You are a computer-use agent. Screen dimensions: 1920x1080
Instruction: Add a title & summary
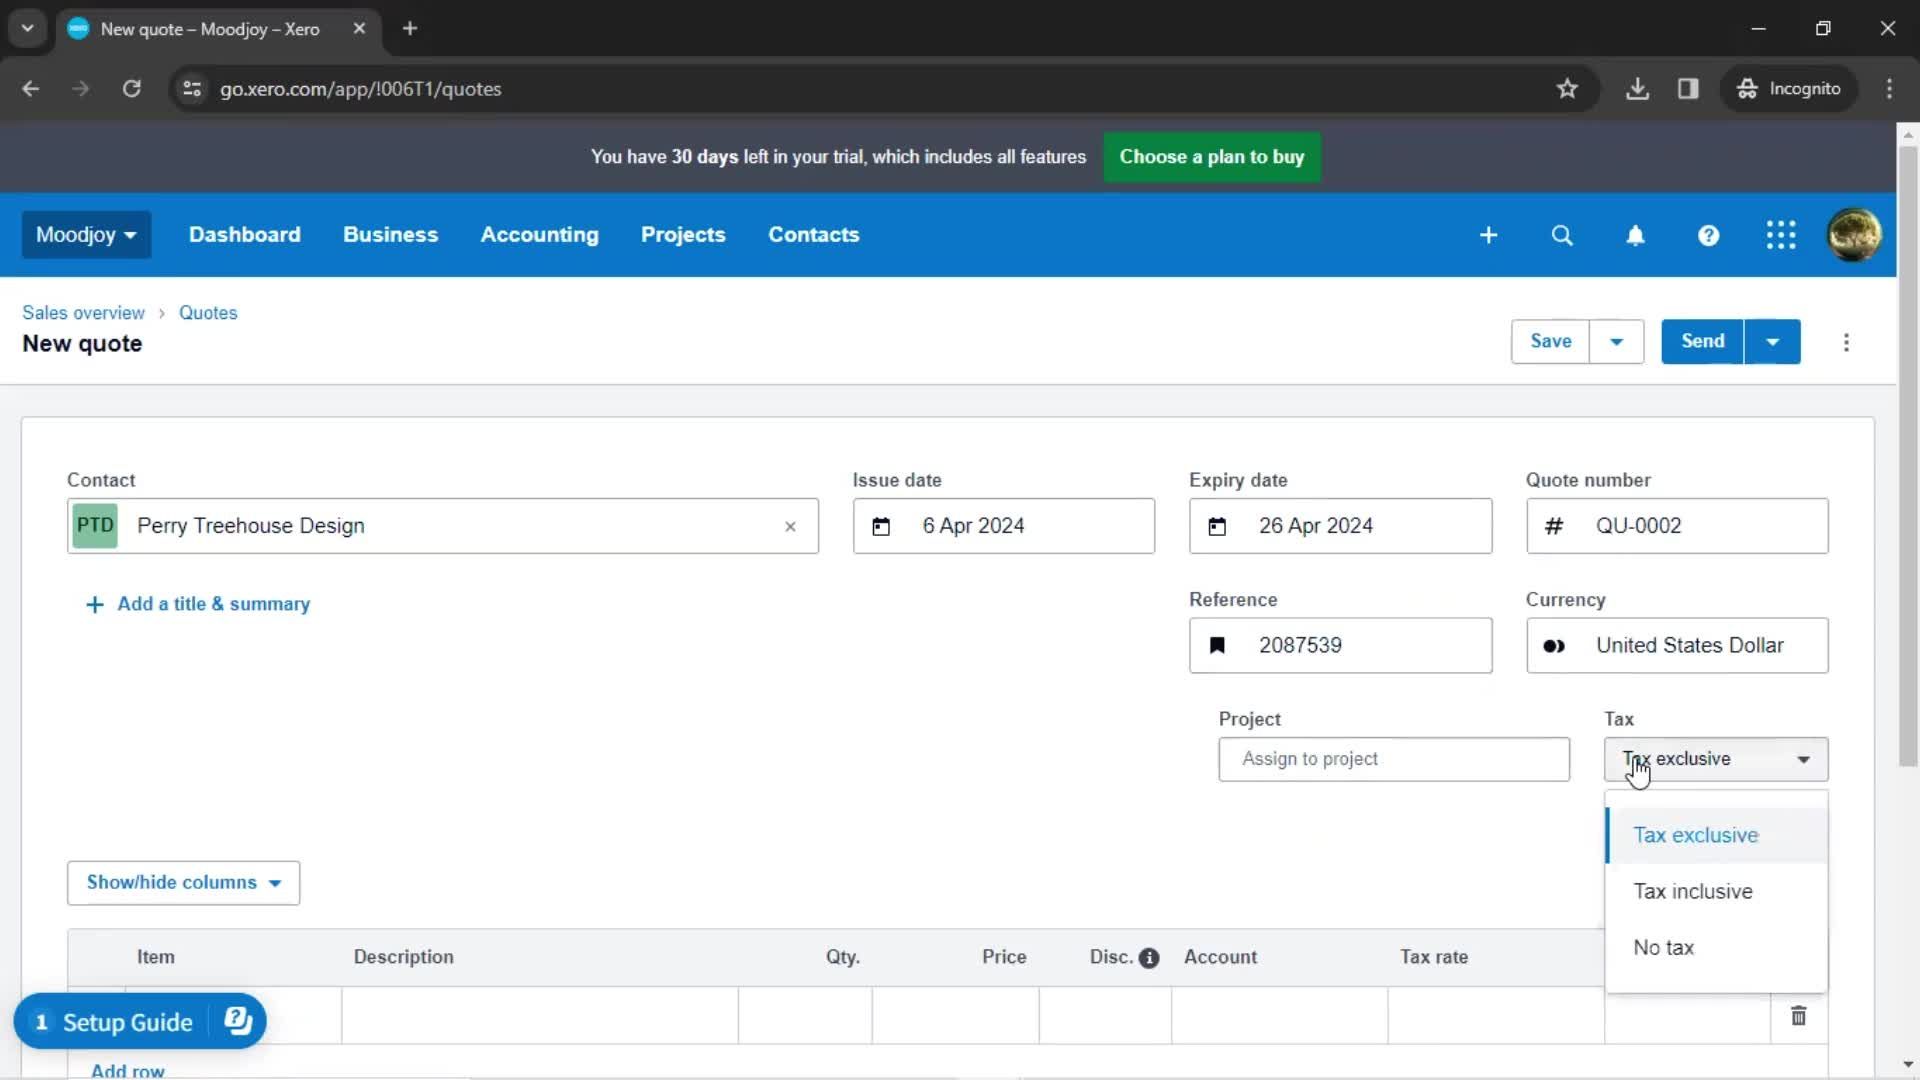pos(198,604)
